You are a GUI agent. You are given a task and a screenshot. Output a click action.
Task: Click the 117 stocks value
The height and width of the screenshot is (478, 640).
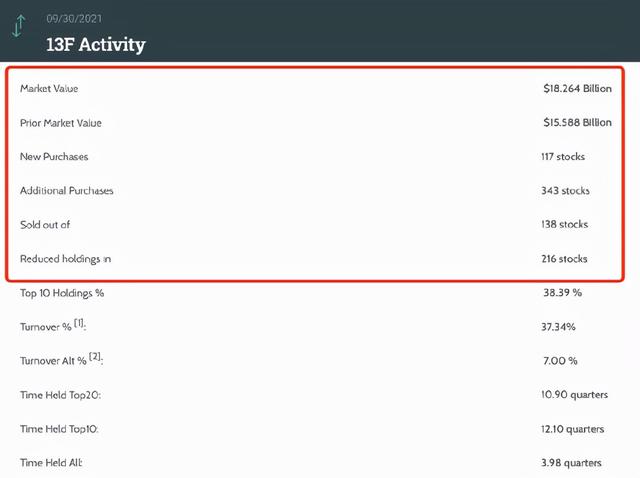563,157
